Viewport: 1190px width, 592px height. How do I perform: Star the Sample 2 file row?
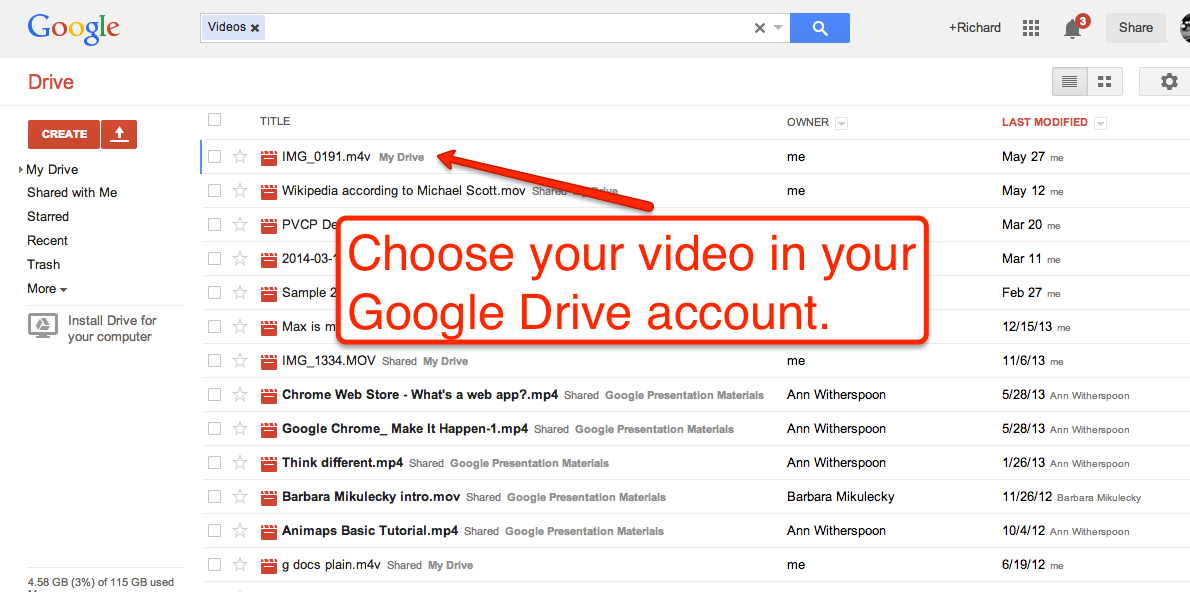point(240,292)
